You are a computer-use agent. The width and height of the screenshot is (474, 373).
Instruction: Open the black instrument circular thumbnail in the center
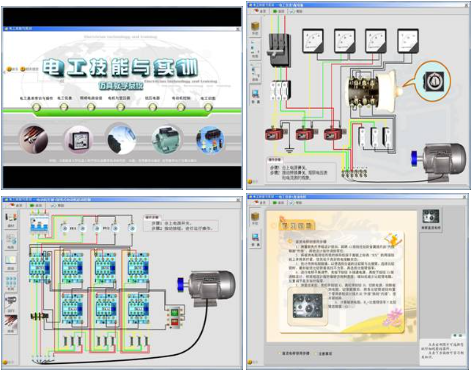coord(122,139)
